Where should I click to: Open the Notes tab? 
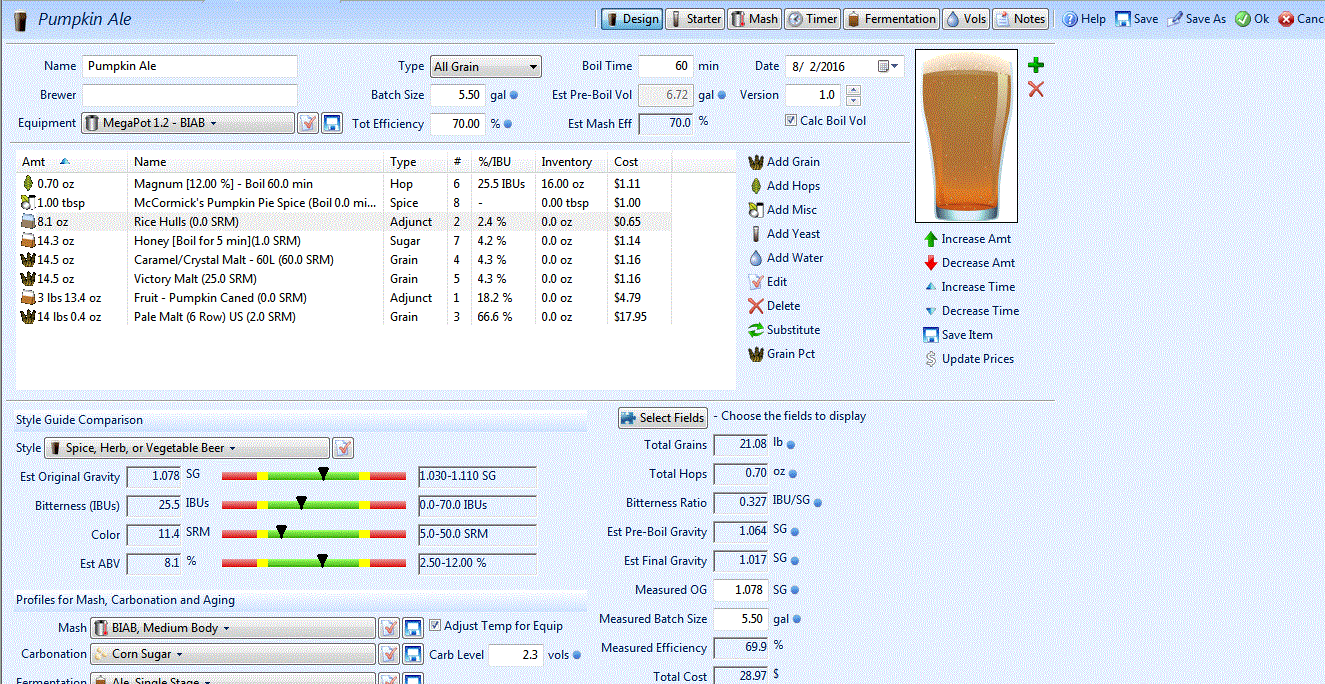[1020, 19]
